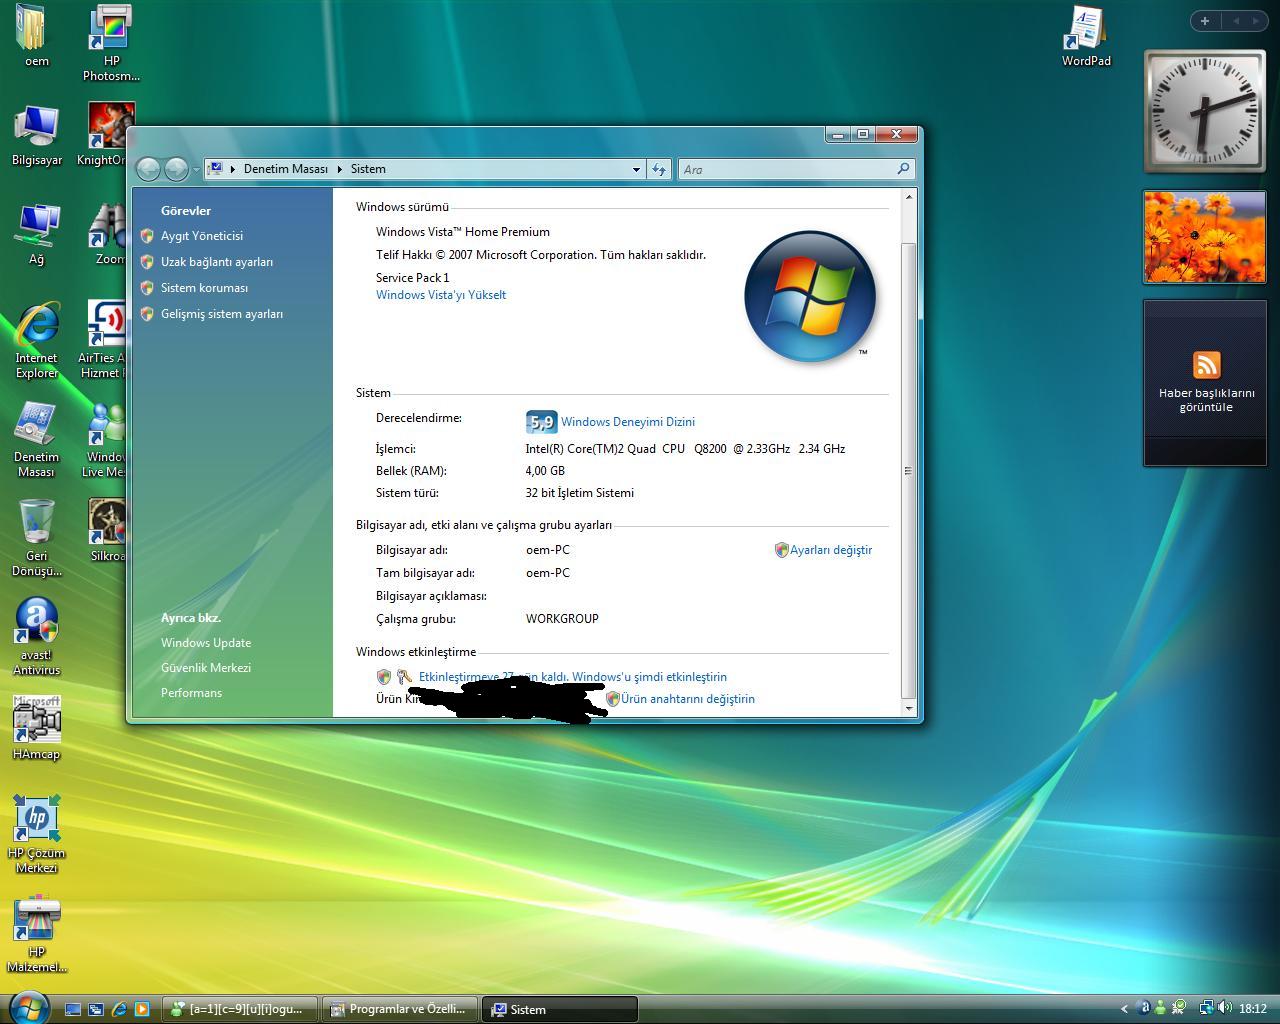Open the HP Photosmart desktop shortcut
The width and height of the screenshot is (1280, 1024).
(x=111, y=42)
